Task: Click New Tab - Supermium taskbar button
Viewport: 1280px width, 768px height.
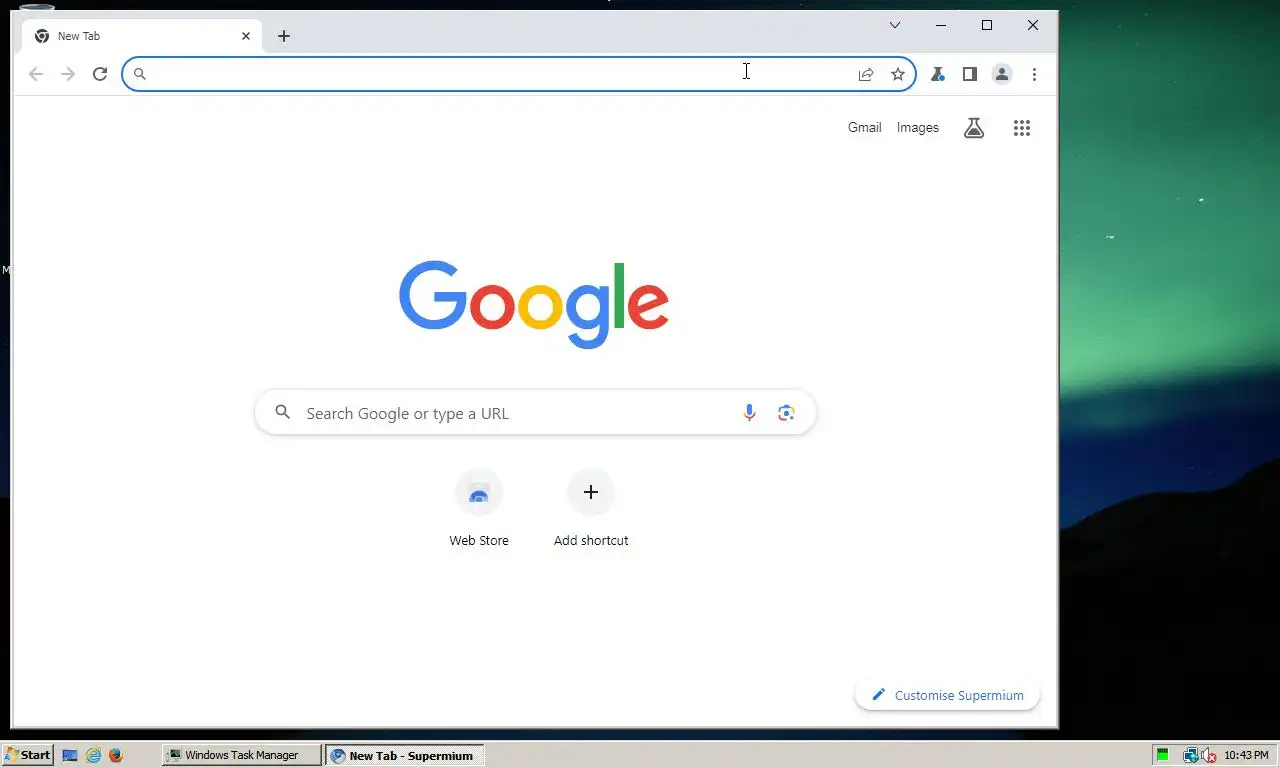Action: (x=405, y=755)
